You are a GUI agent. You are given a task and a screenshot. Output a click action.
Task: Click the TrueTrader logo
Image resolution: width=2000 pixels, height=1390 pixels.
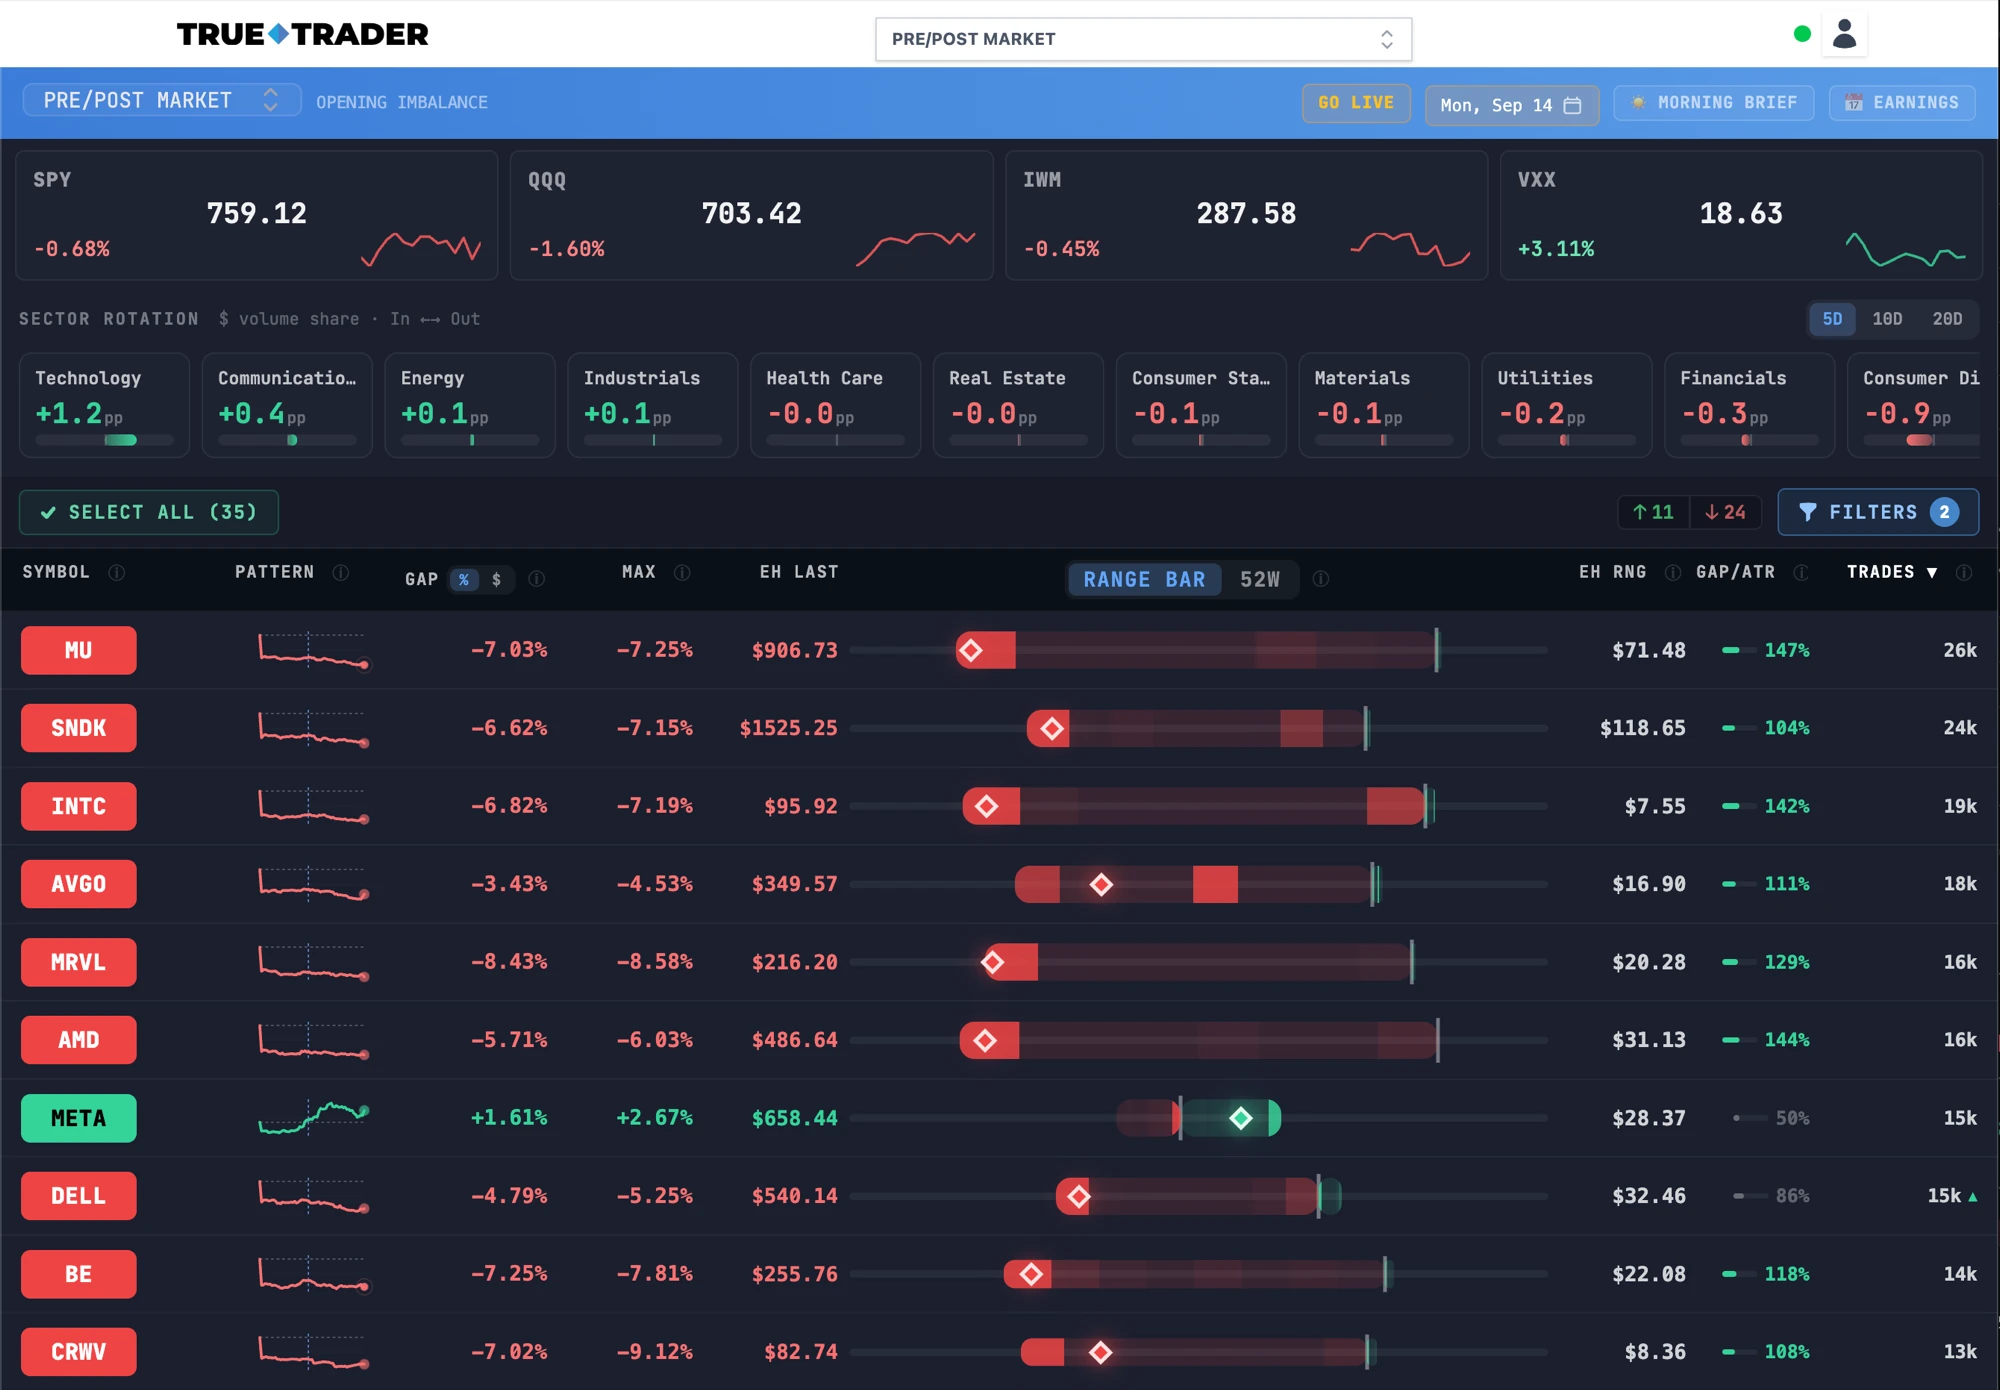pos(302,35)
